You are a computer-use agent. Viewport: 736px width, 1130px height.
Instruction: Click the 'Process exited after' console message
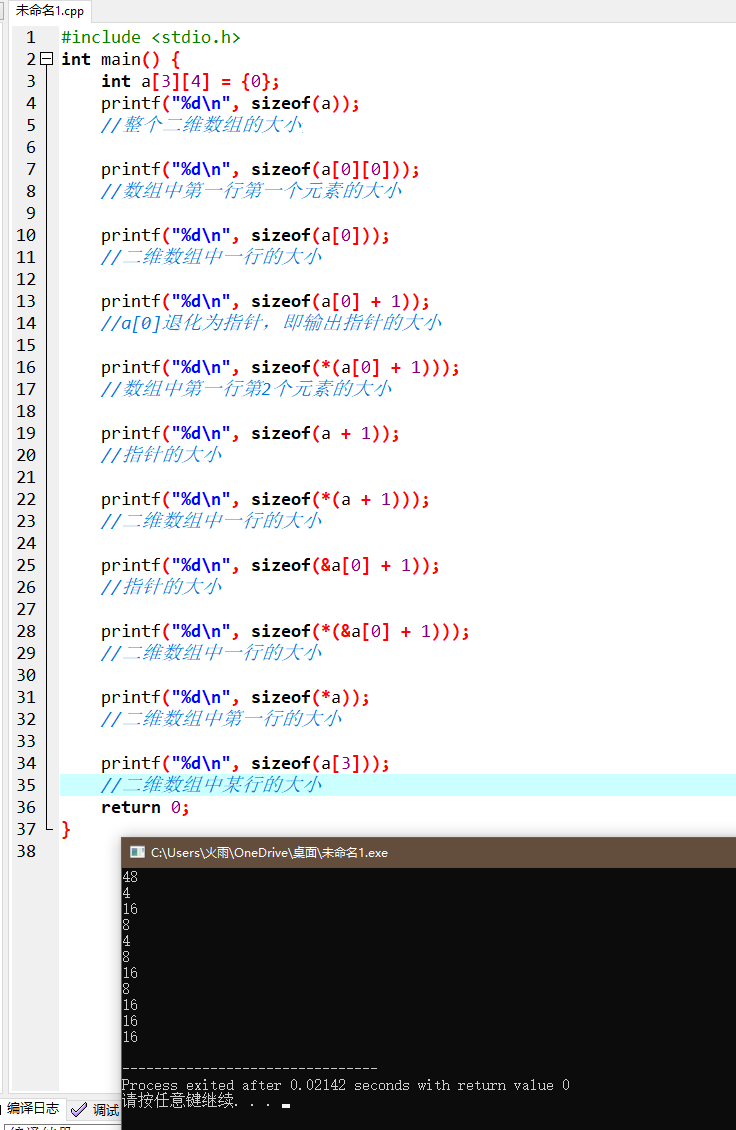pos(345,1085)
